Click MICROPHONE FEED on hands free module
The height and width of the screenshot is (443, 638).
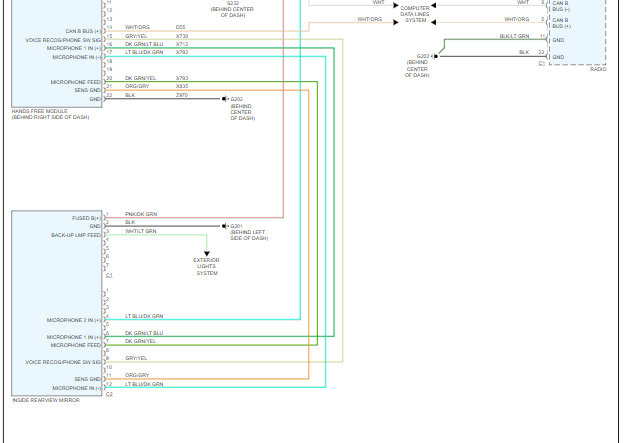coord(76,82)
